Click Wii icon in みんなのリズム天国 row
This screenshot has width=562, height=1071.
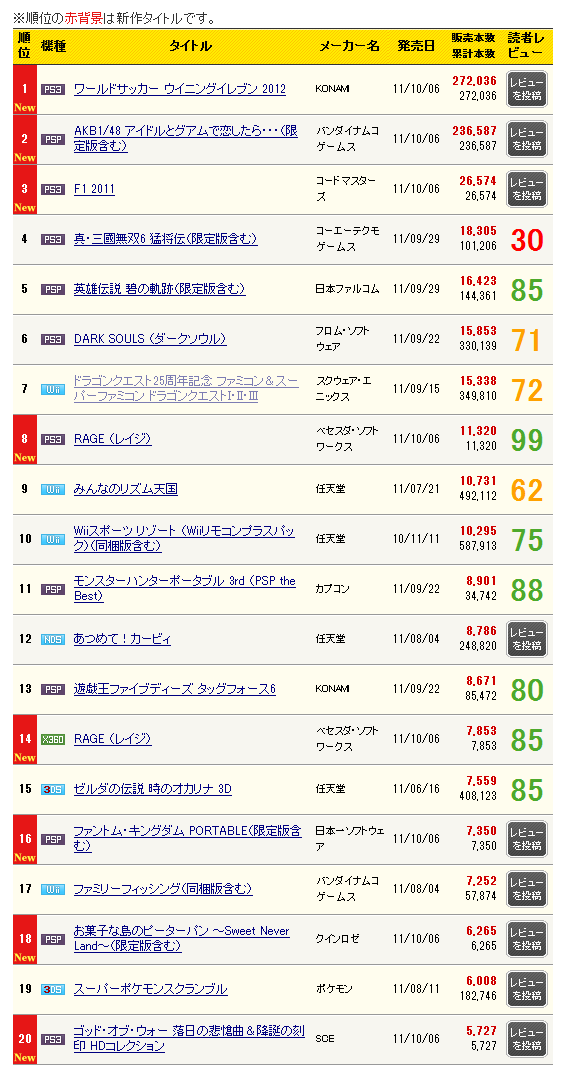point(53,489)
